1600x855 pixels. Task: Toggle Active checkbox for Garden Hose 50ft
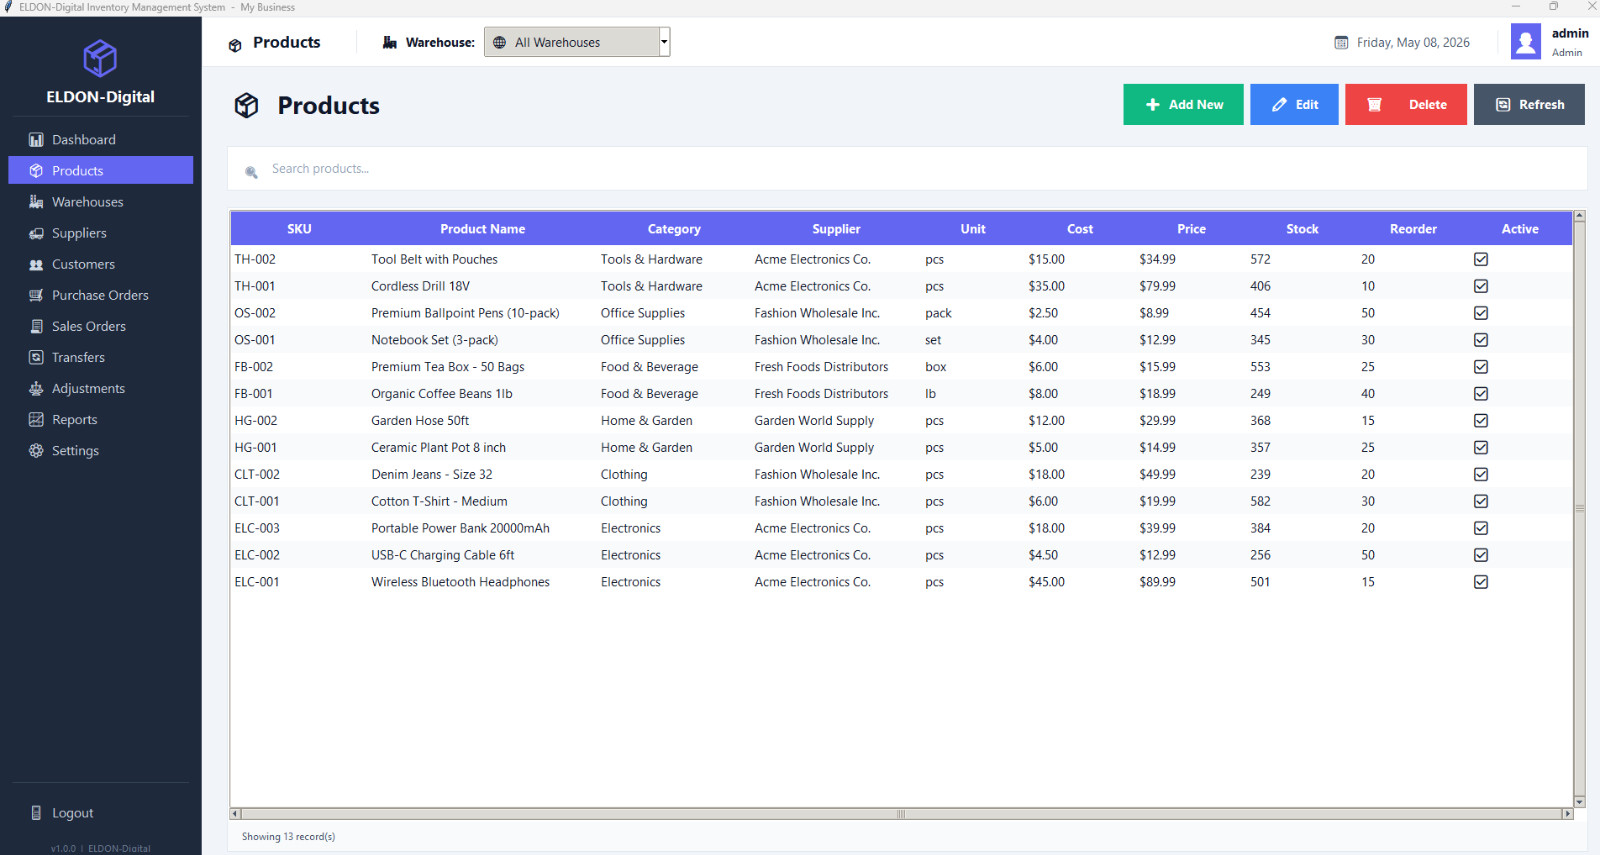tap(1481, 421)
